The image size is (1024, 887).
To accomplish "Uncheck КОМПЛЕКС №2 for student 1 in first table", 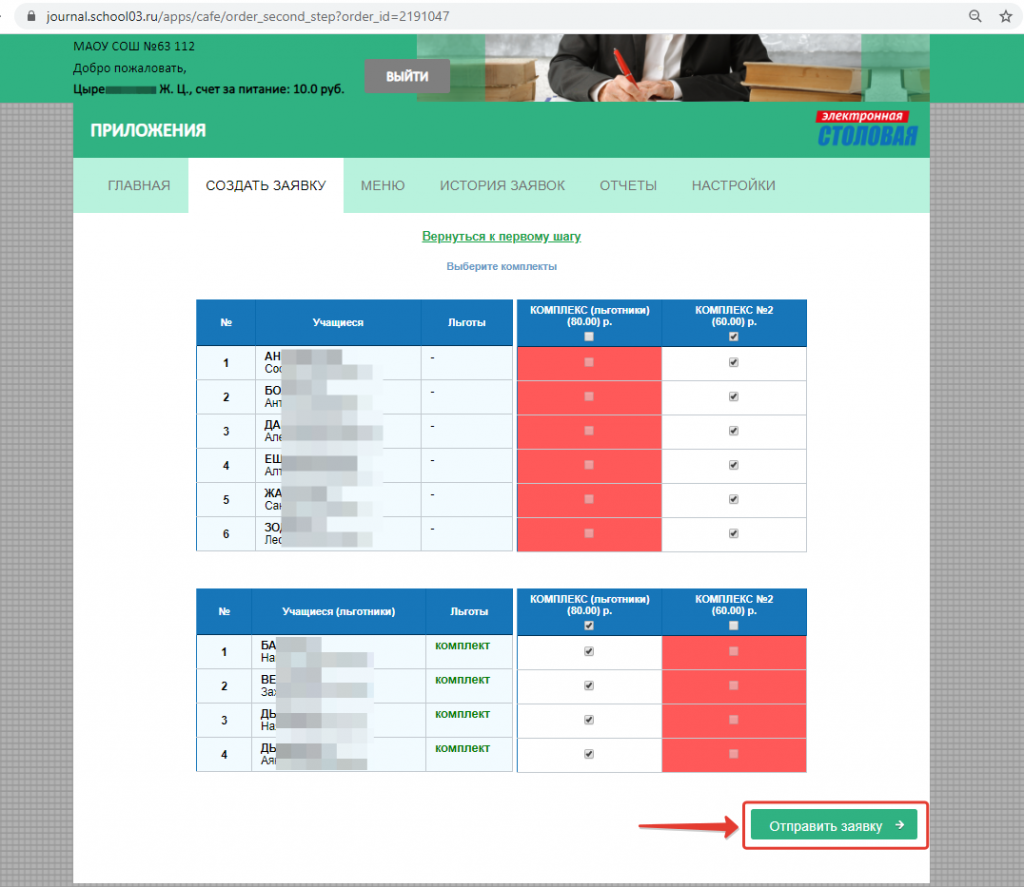I will click(x=734, y=363).
